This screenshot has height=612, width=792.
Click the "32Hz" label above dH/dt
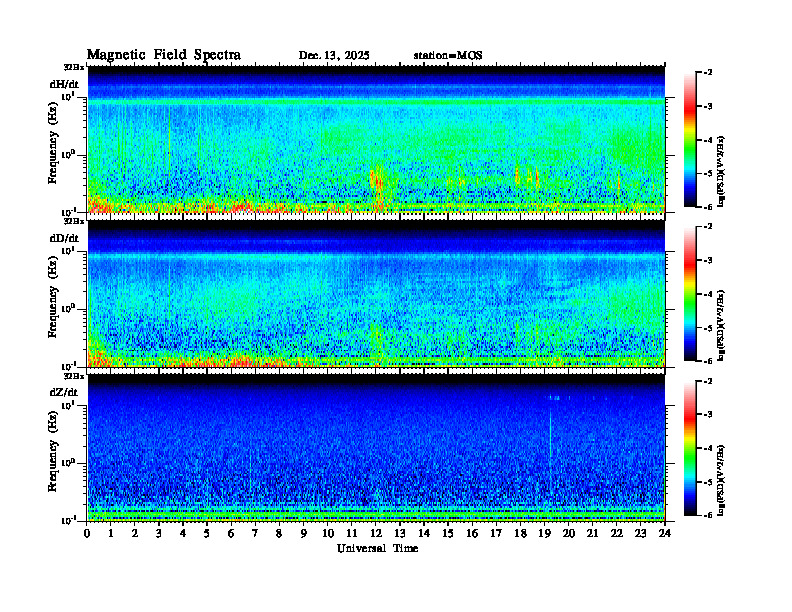click(73, 67)
